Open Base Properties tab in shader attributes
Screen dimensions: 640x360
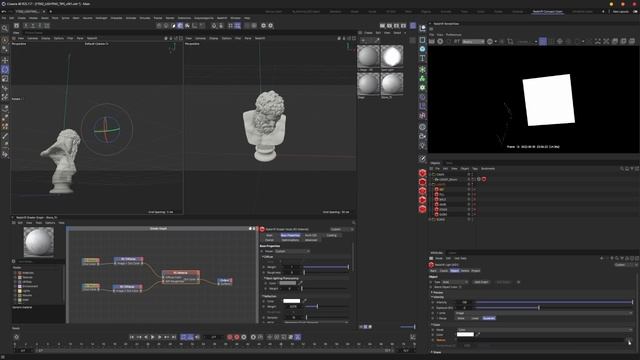tap(290, 235)
